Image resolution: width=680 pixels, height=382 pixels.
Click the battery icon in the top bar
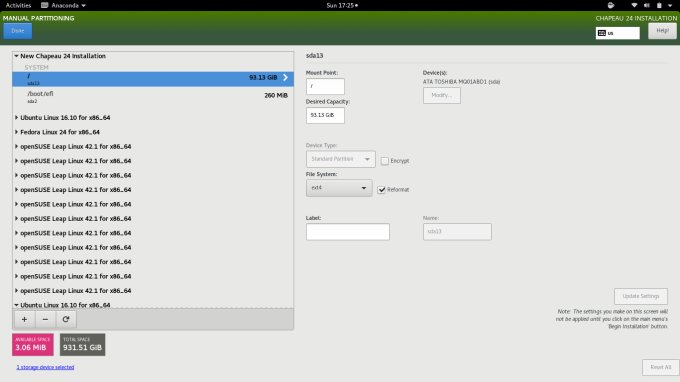tap(659, 5)
